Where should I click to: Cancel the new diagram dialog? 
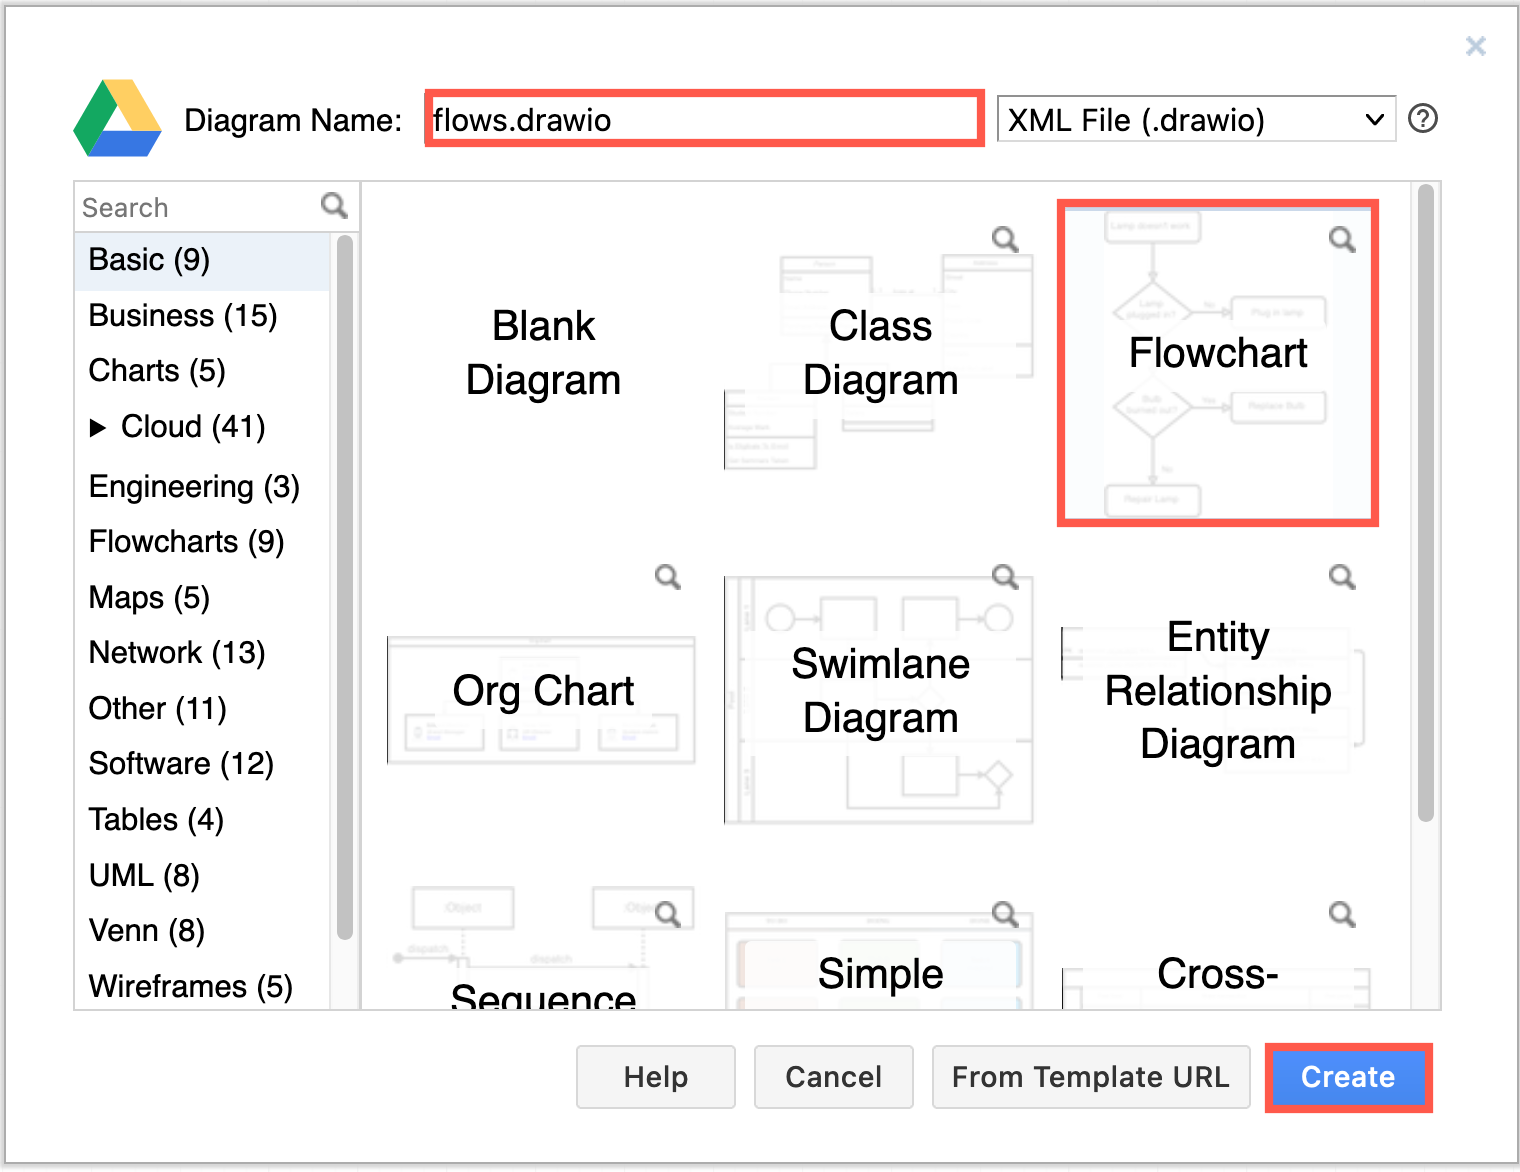click(833, 1077)
